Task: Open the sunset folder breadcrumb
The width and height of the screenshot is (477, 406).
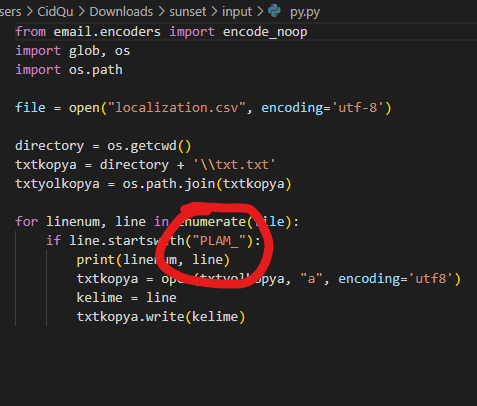Action: 188,12
